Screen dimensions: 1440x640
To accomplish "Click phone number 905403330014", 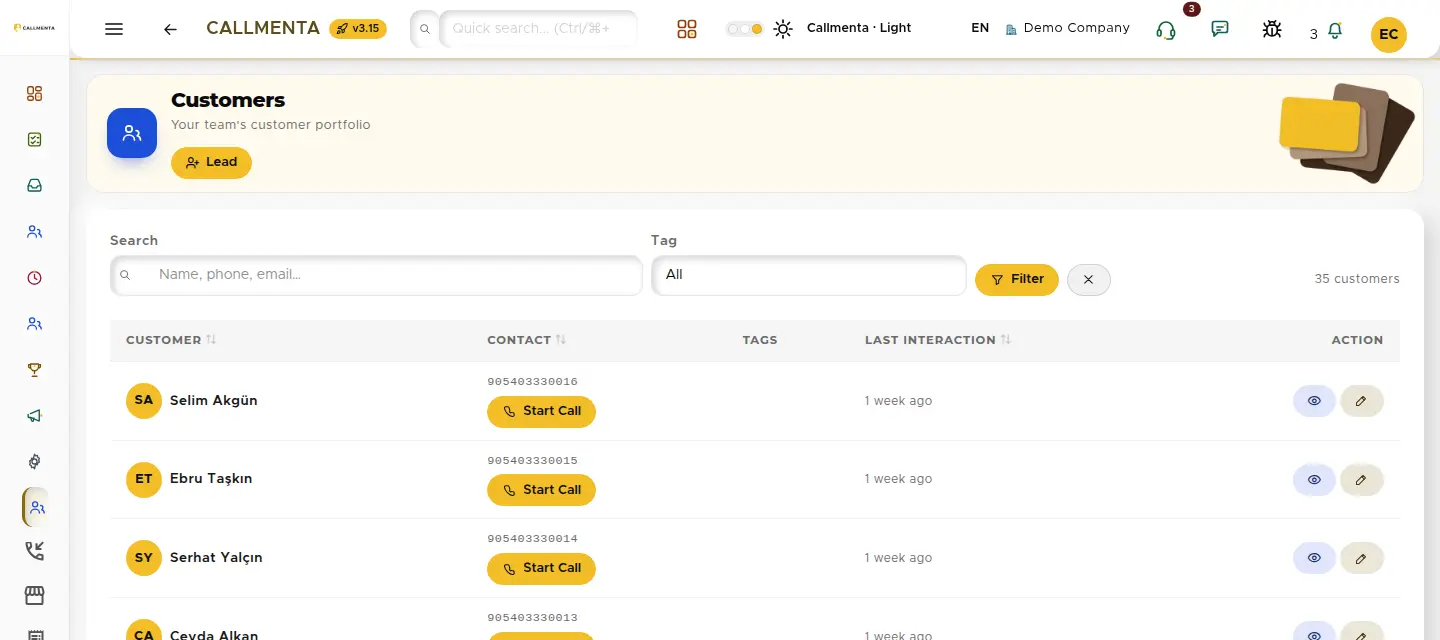I will click(x=532, y=539).
